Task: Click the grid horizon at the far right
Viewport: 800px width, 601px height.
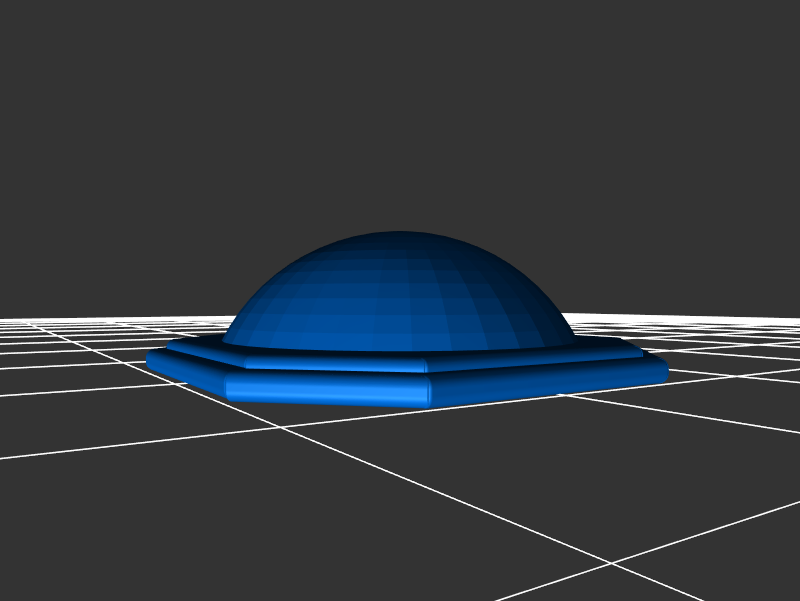Action: point(790,319)
